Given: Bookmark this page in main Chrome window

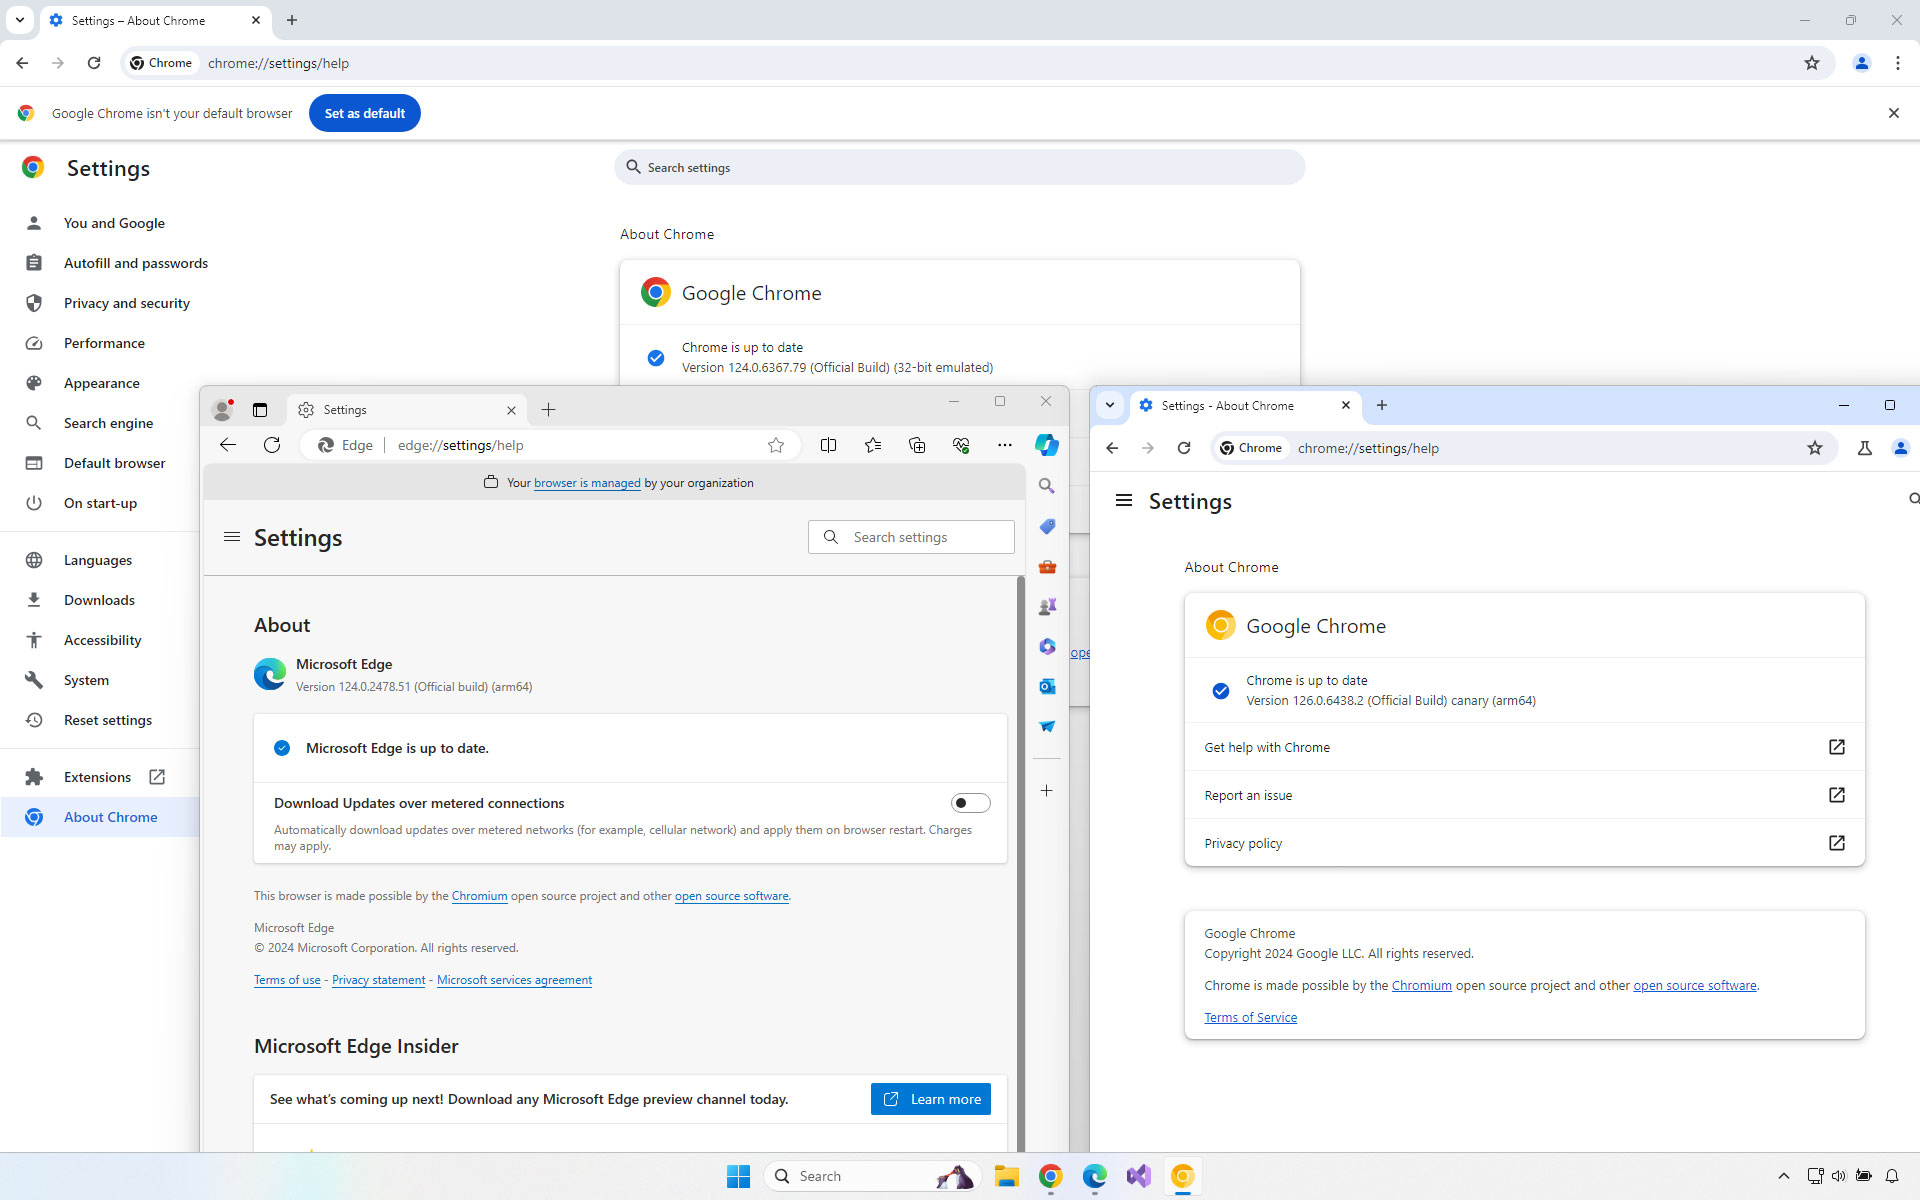Looking at the screenshot, I should pyautogui.click(x=1812, y=63).
